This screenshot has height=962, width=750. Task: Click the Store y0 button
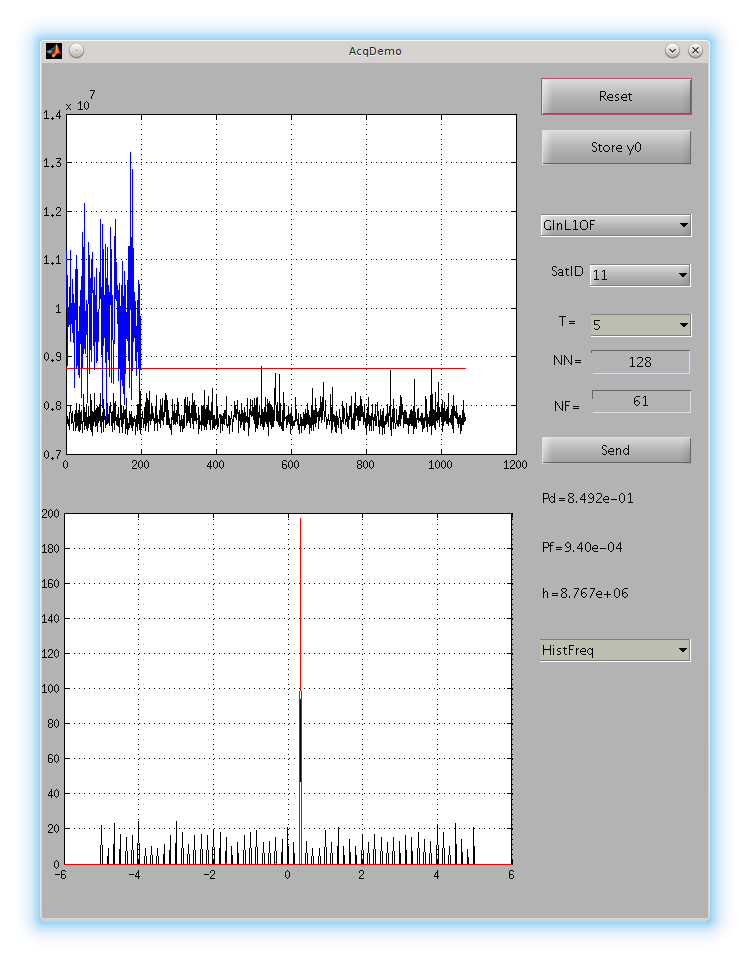click(616, 148)
